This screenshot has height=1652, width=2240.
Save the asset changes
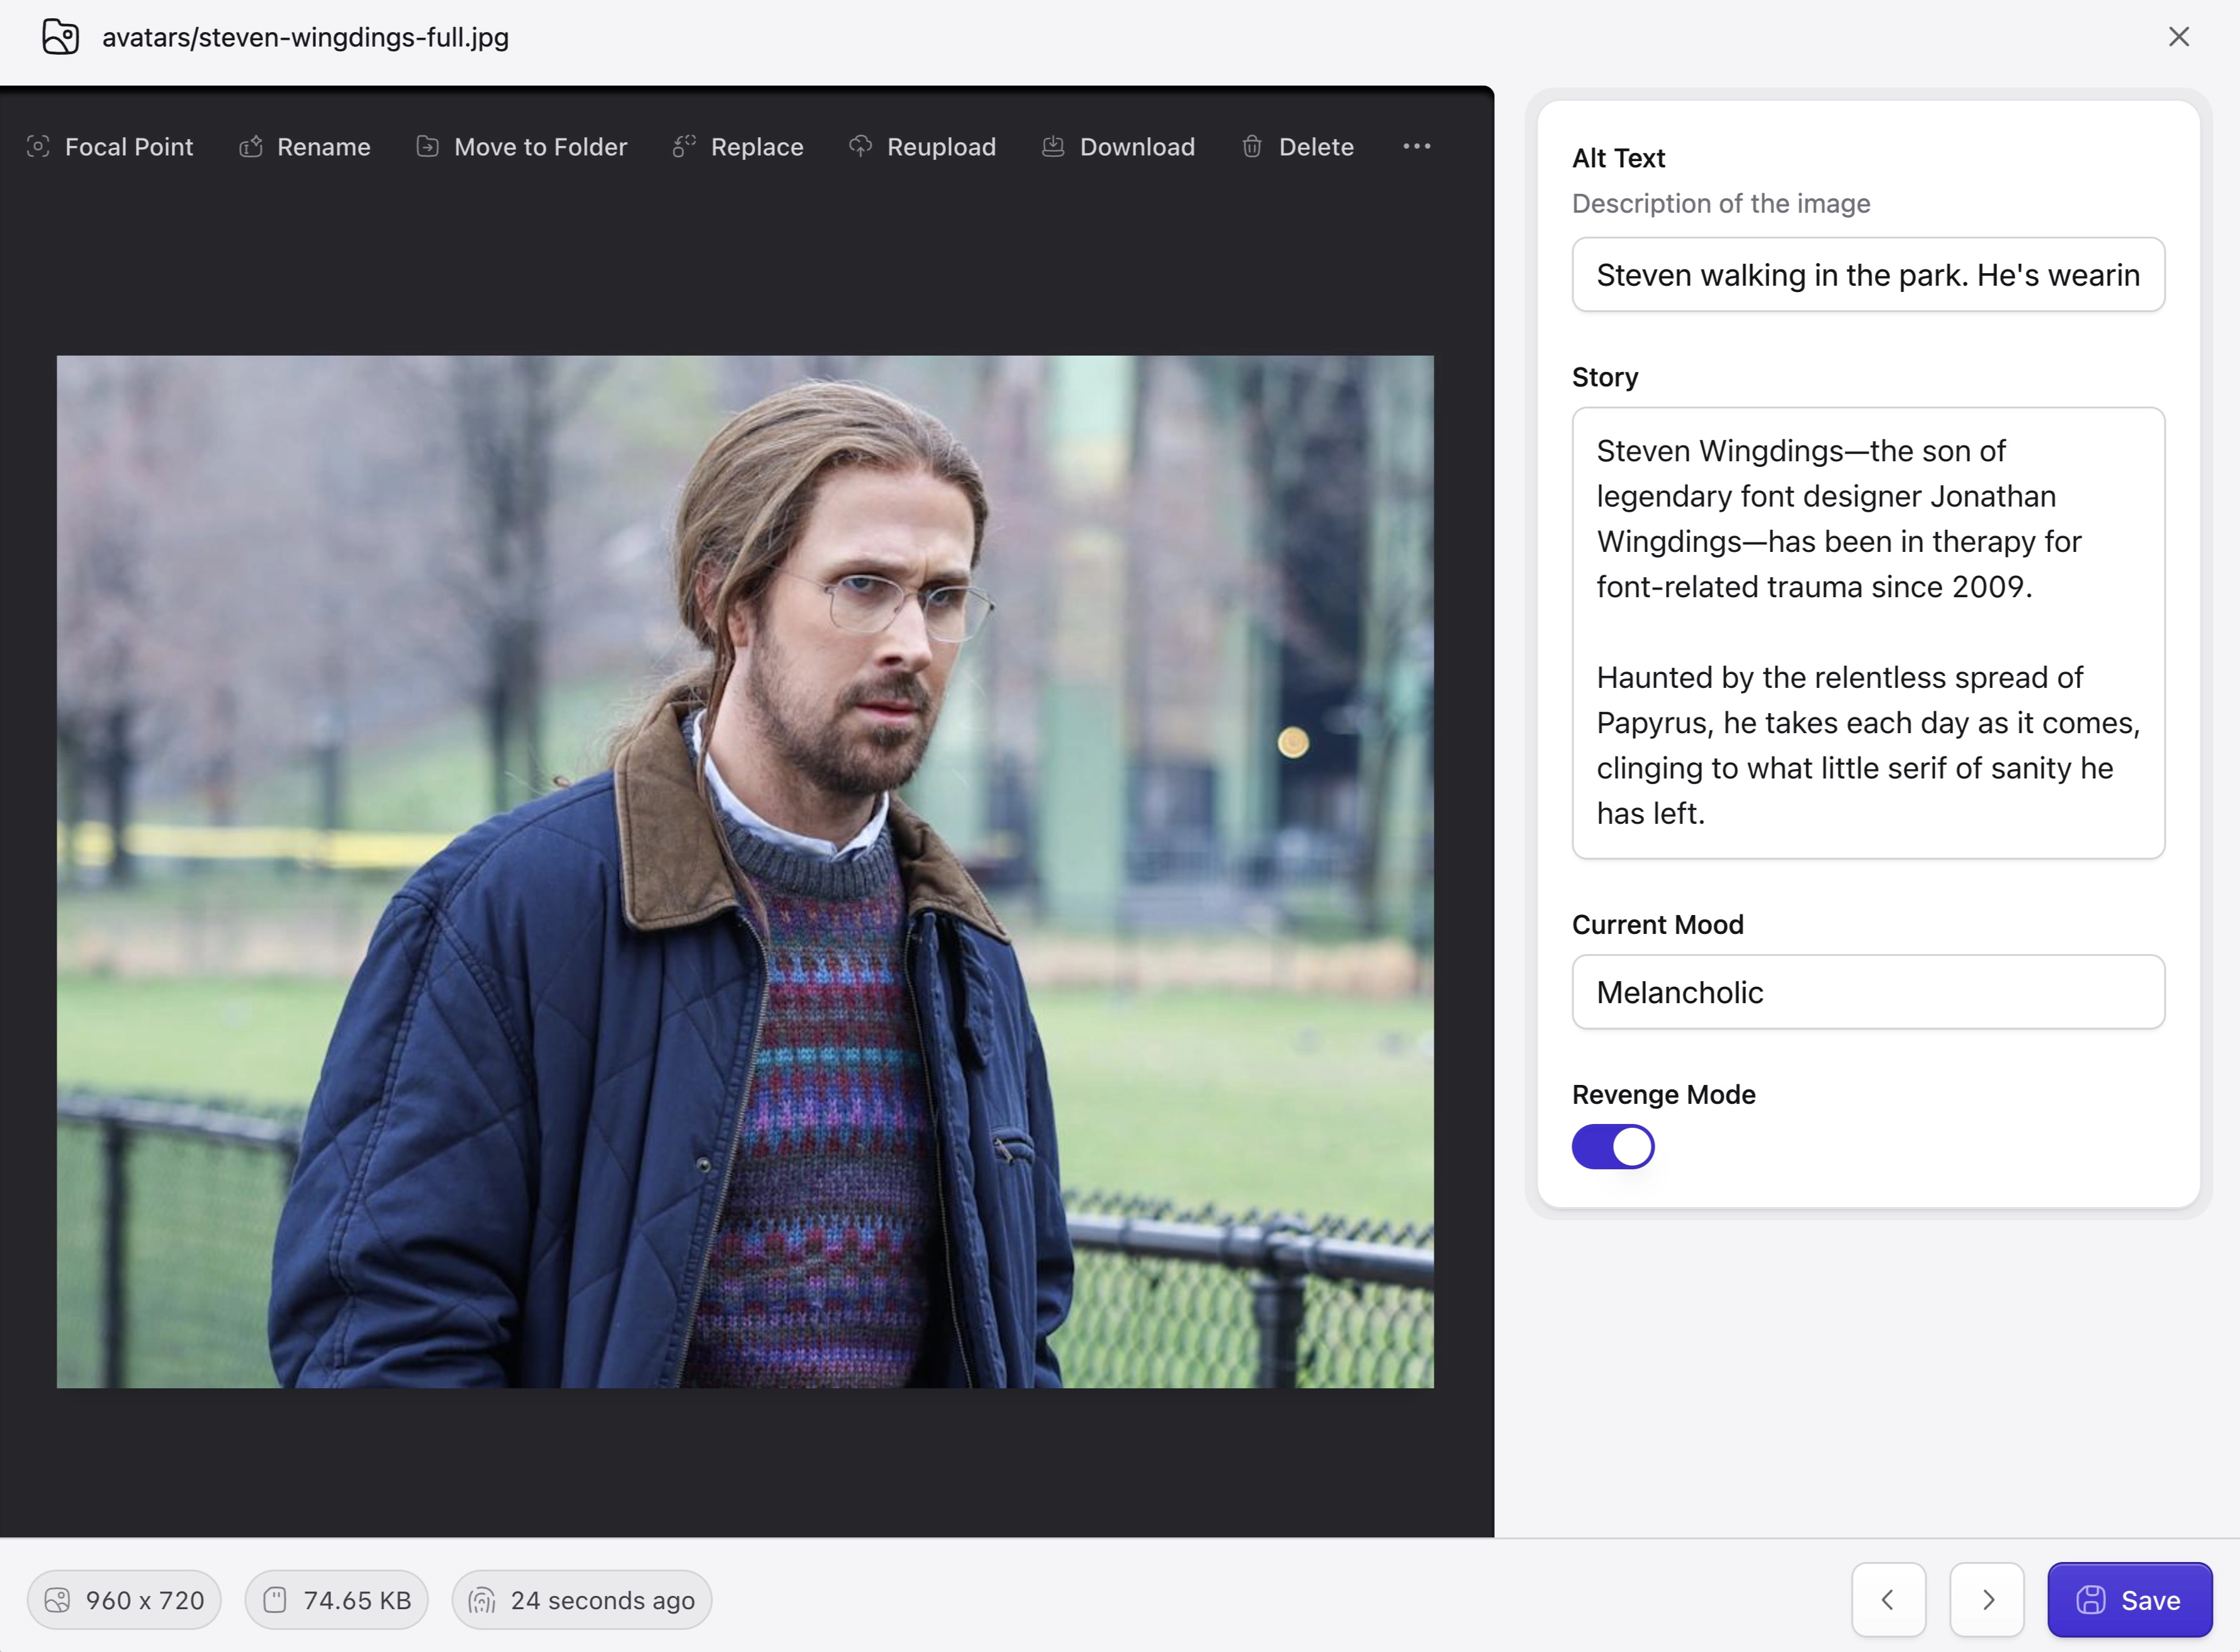click(2129, 1600)
